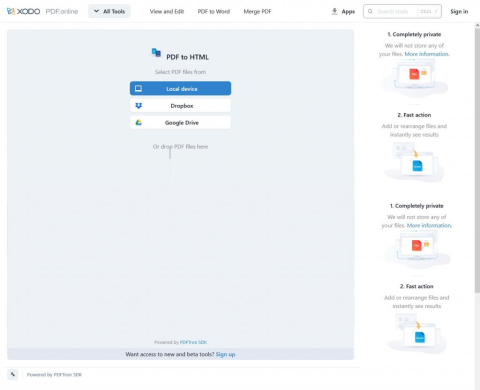This screenshot has width=480, height=390.
Task: Click the Google Drive logo icon
Action: [x=138, y=123]
